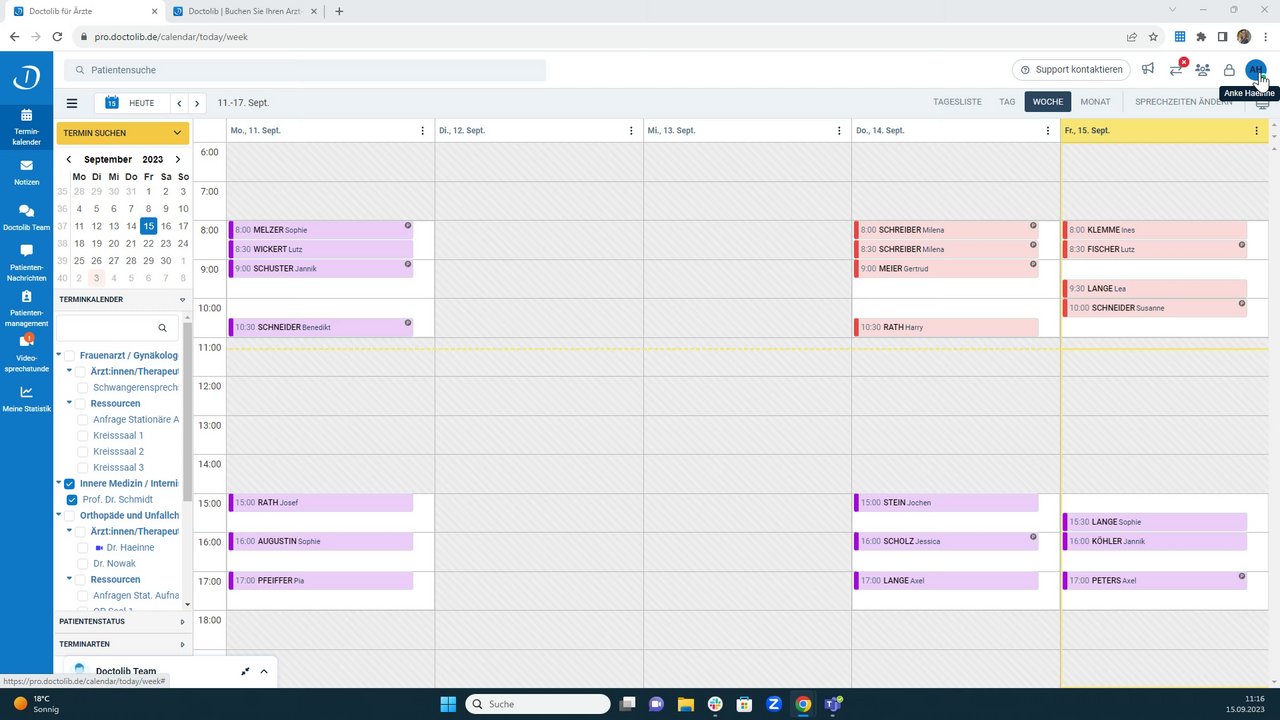Viewport: 1280px width, 720px height.
Task: Open 10:30 Rath Harry appointment
Action: (x=945, y=327)
